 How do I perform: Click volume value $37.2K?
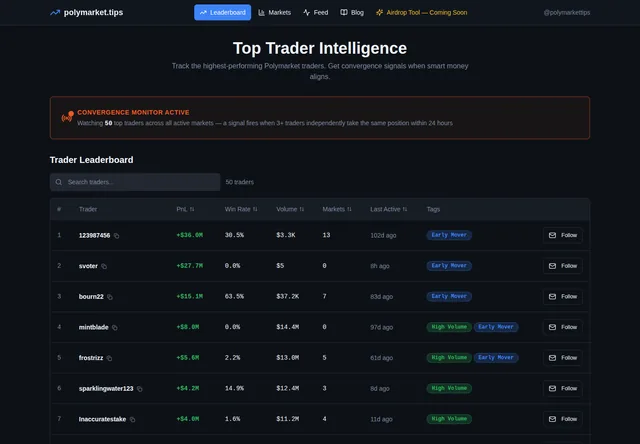pyautogui.click(x=288, y=296)
